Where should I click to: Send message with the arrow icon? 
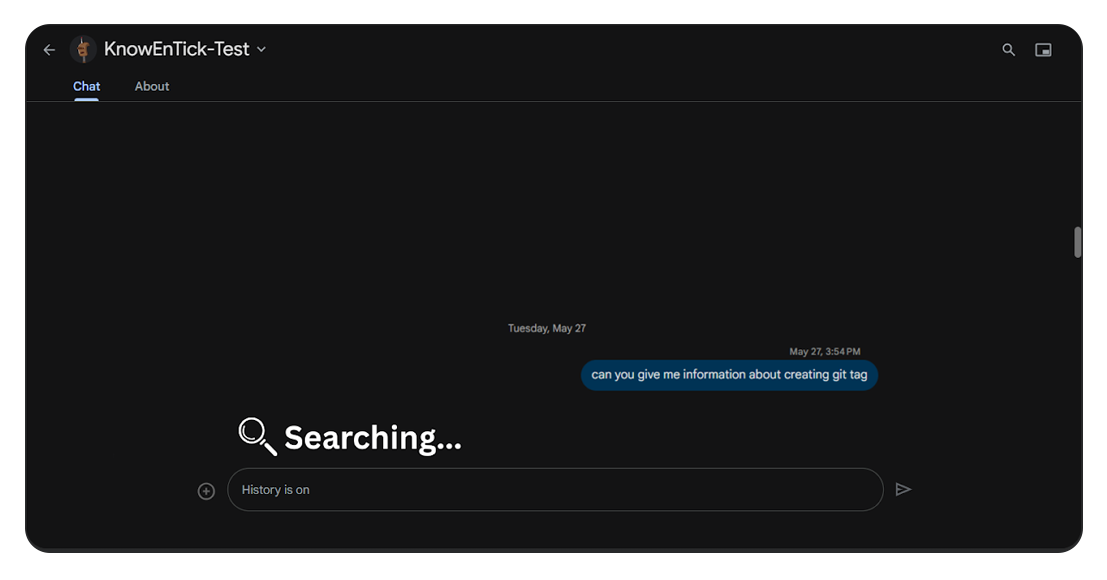point(903,490)
